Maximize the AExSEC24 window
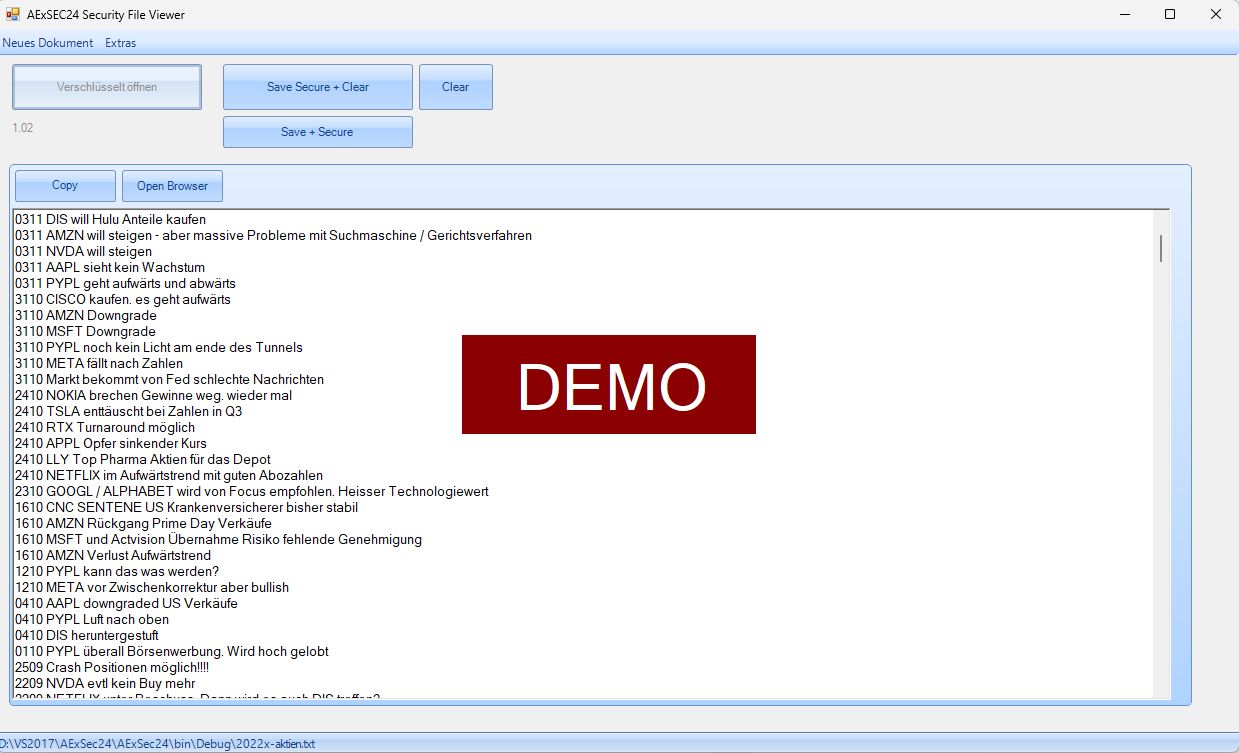This screenshot has height=753, width=1239. [1169, 15]
